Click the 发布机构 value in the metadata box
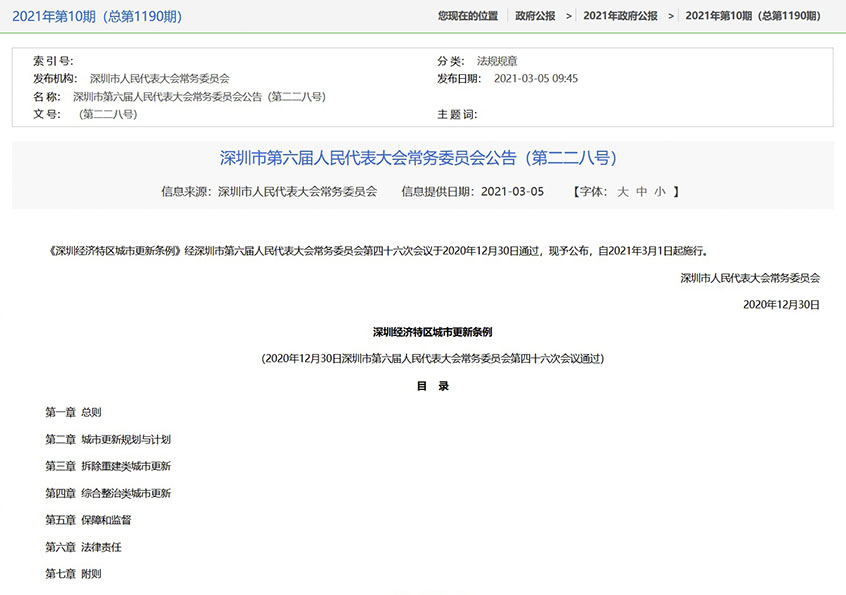 (159, 78)
